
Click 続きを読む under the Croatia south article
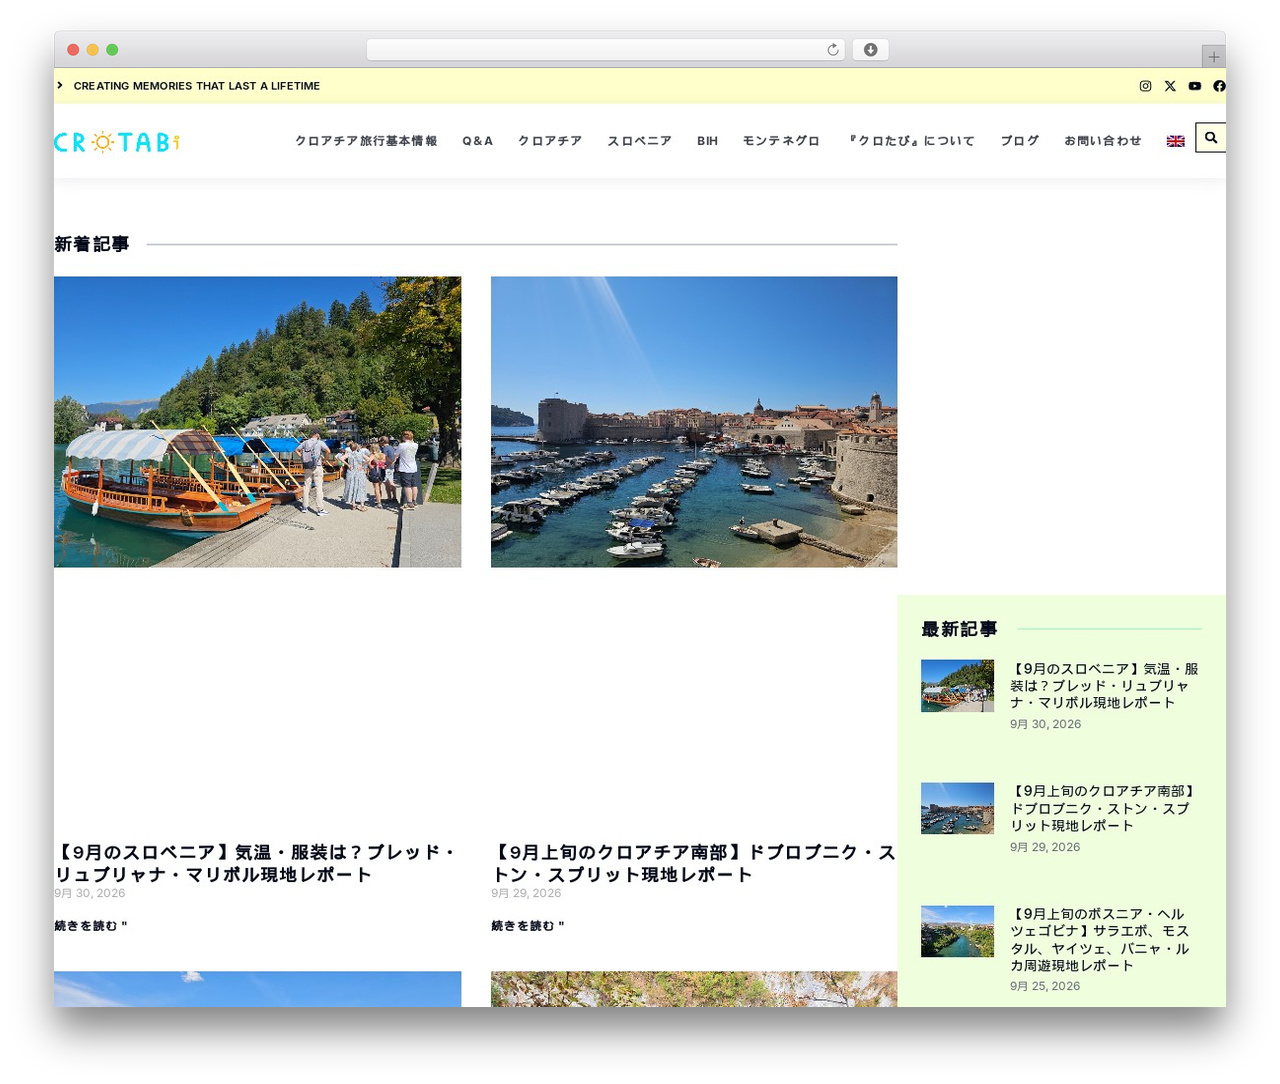click(528, 926)
